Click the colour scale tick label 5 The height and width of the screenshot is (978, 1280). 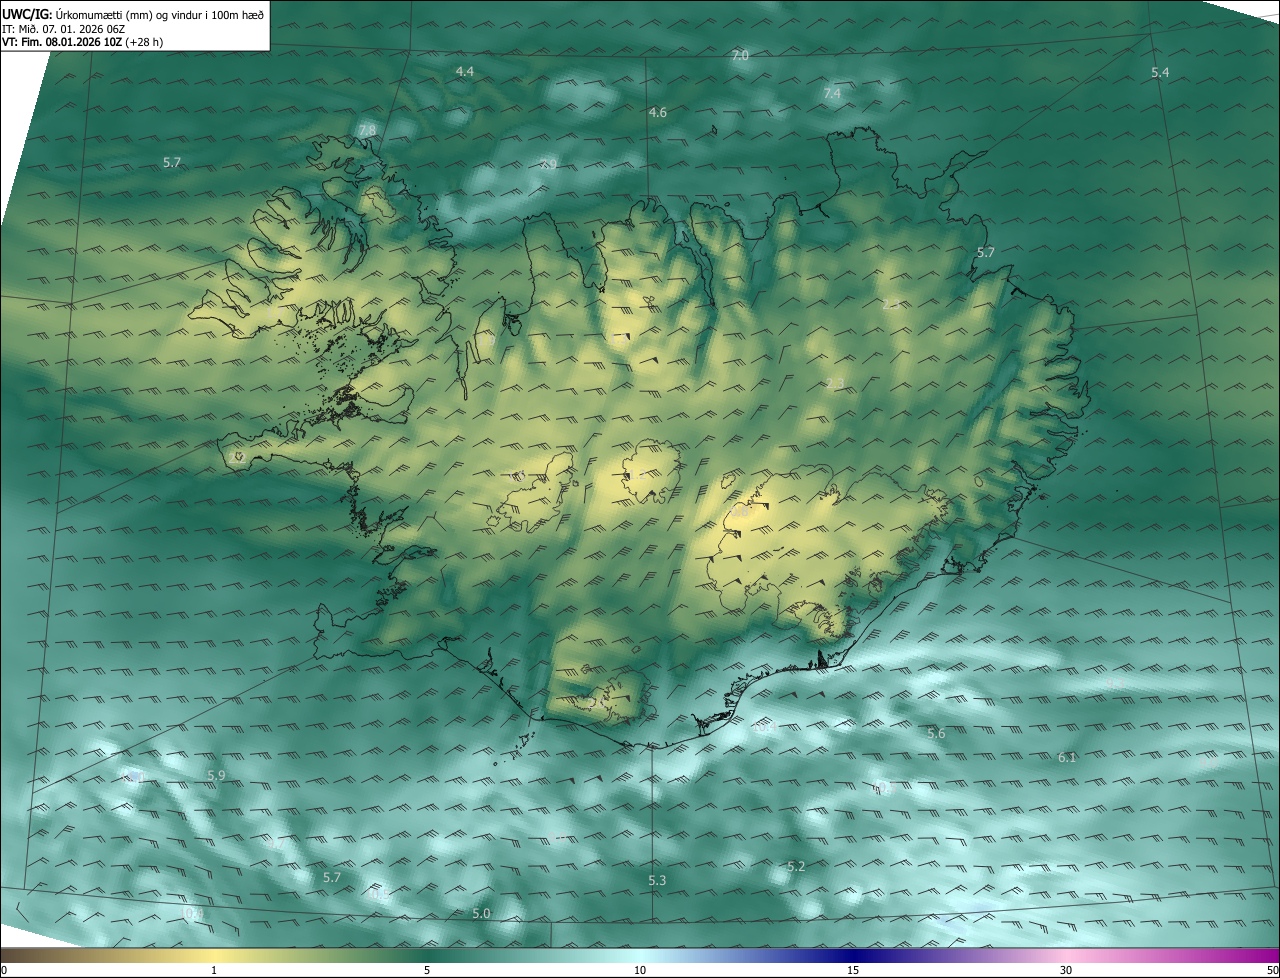tap(427, 970)
